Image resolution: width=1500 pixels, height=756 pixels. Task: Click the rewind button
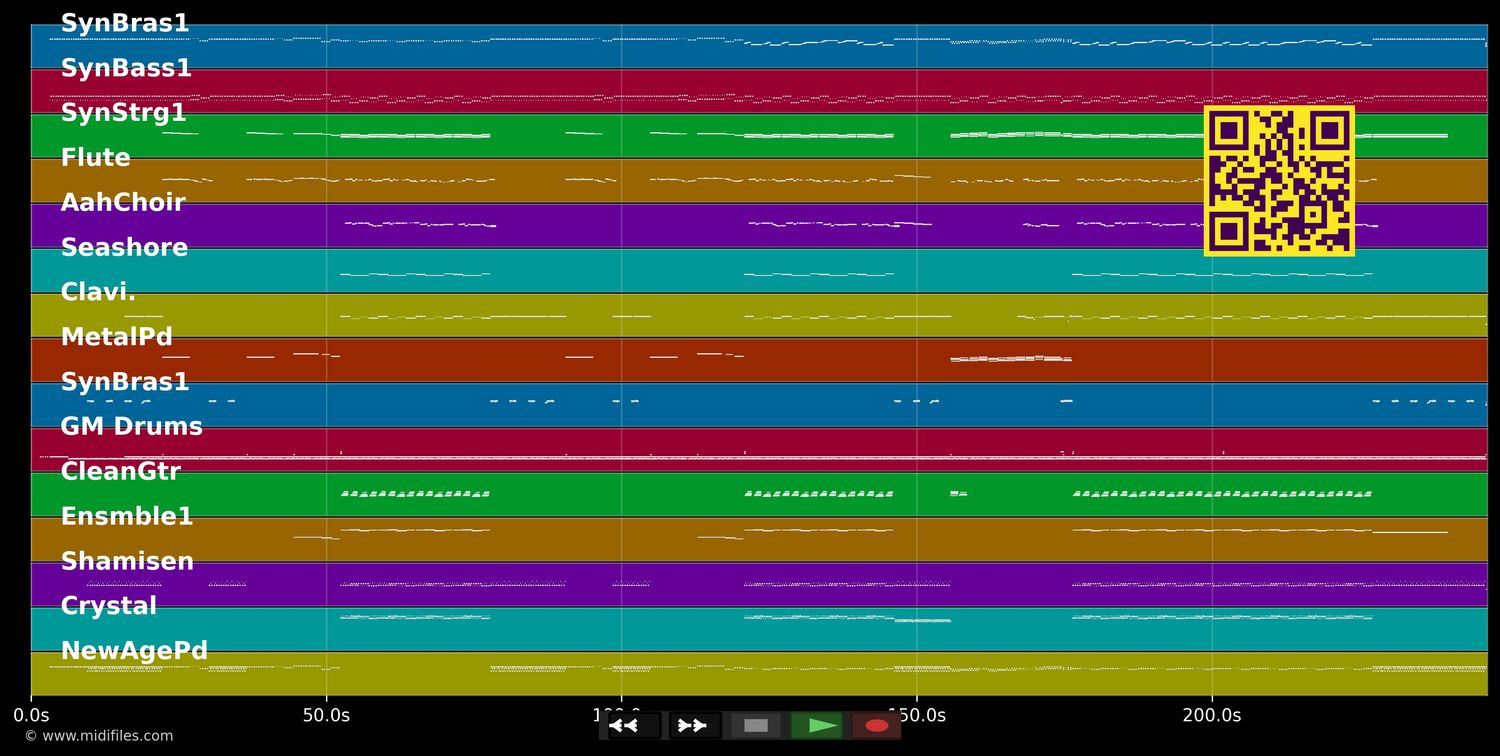(634, 726)
